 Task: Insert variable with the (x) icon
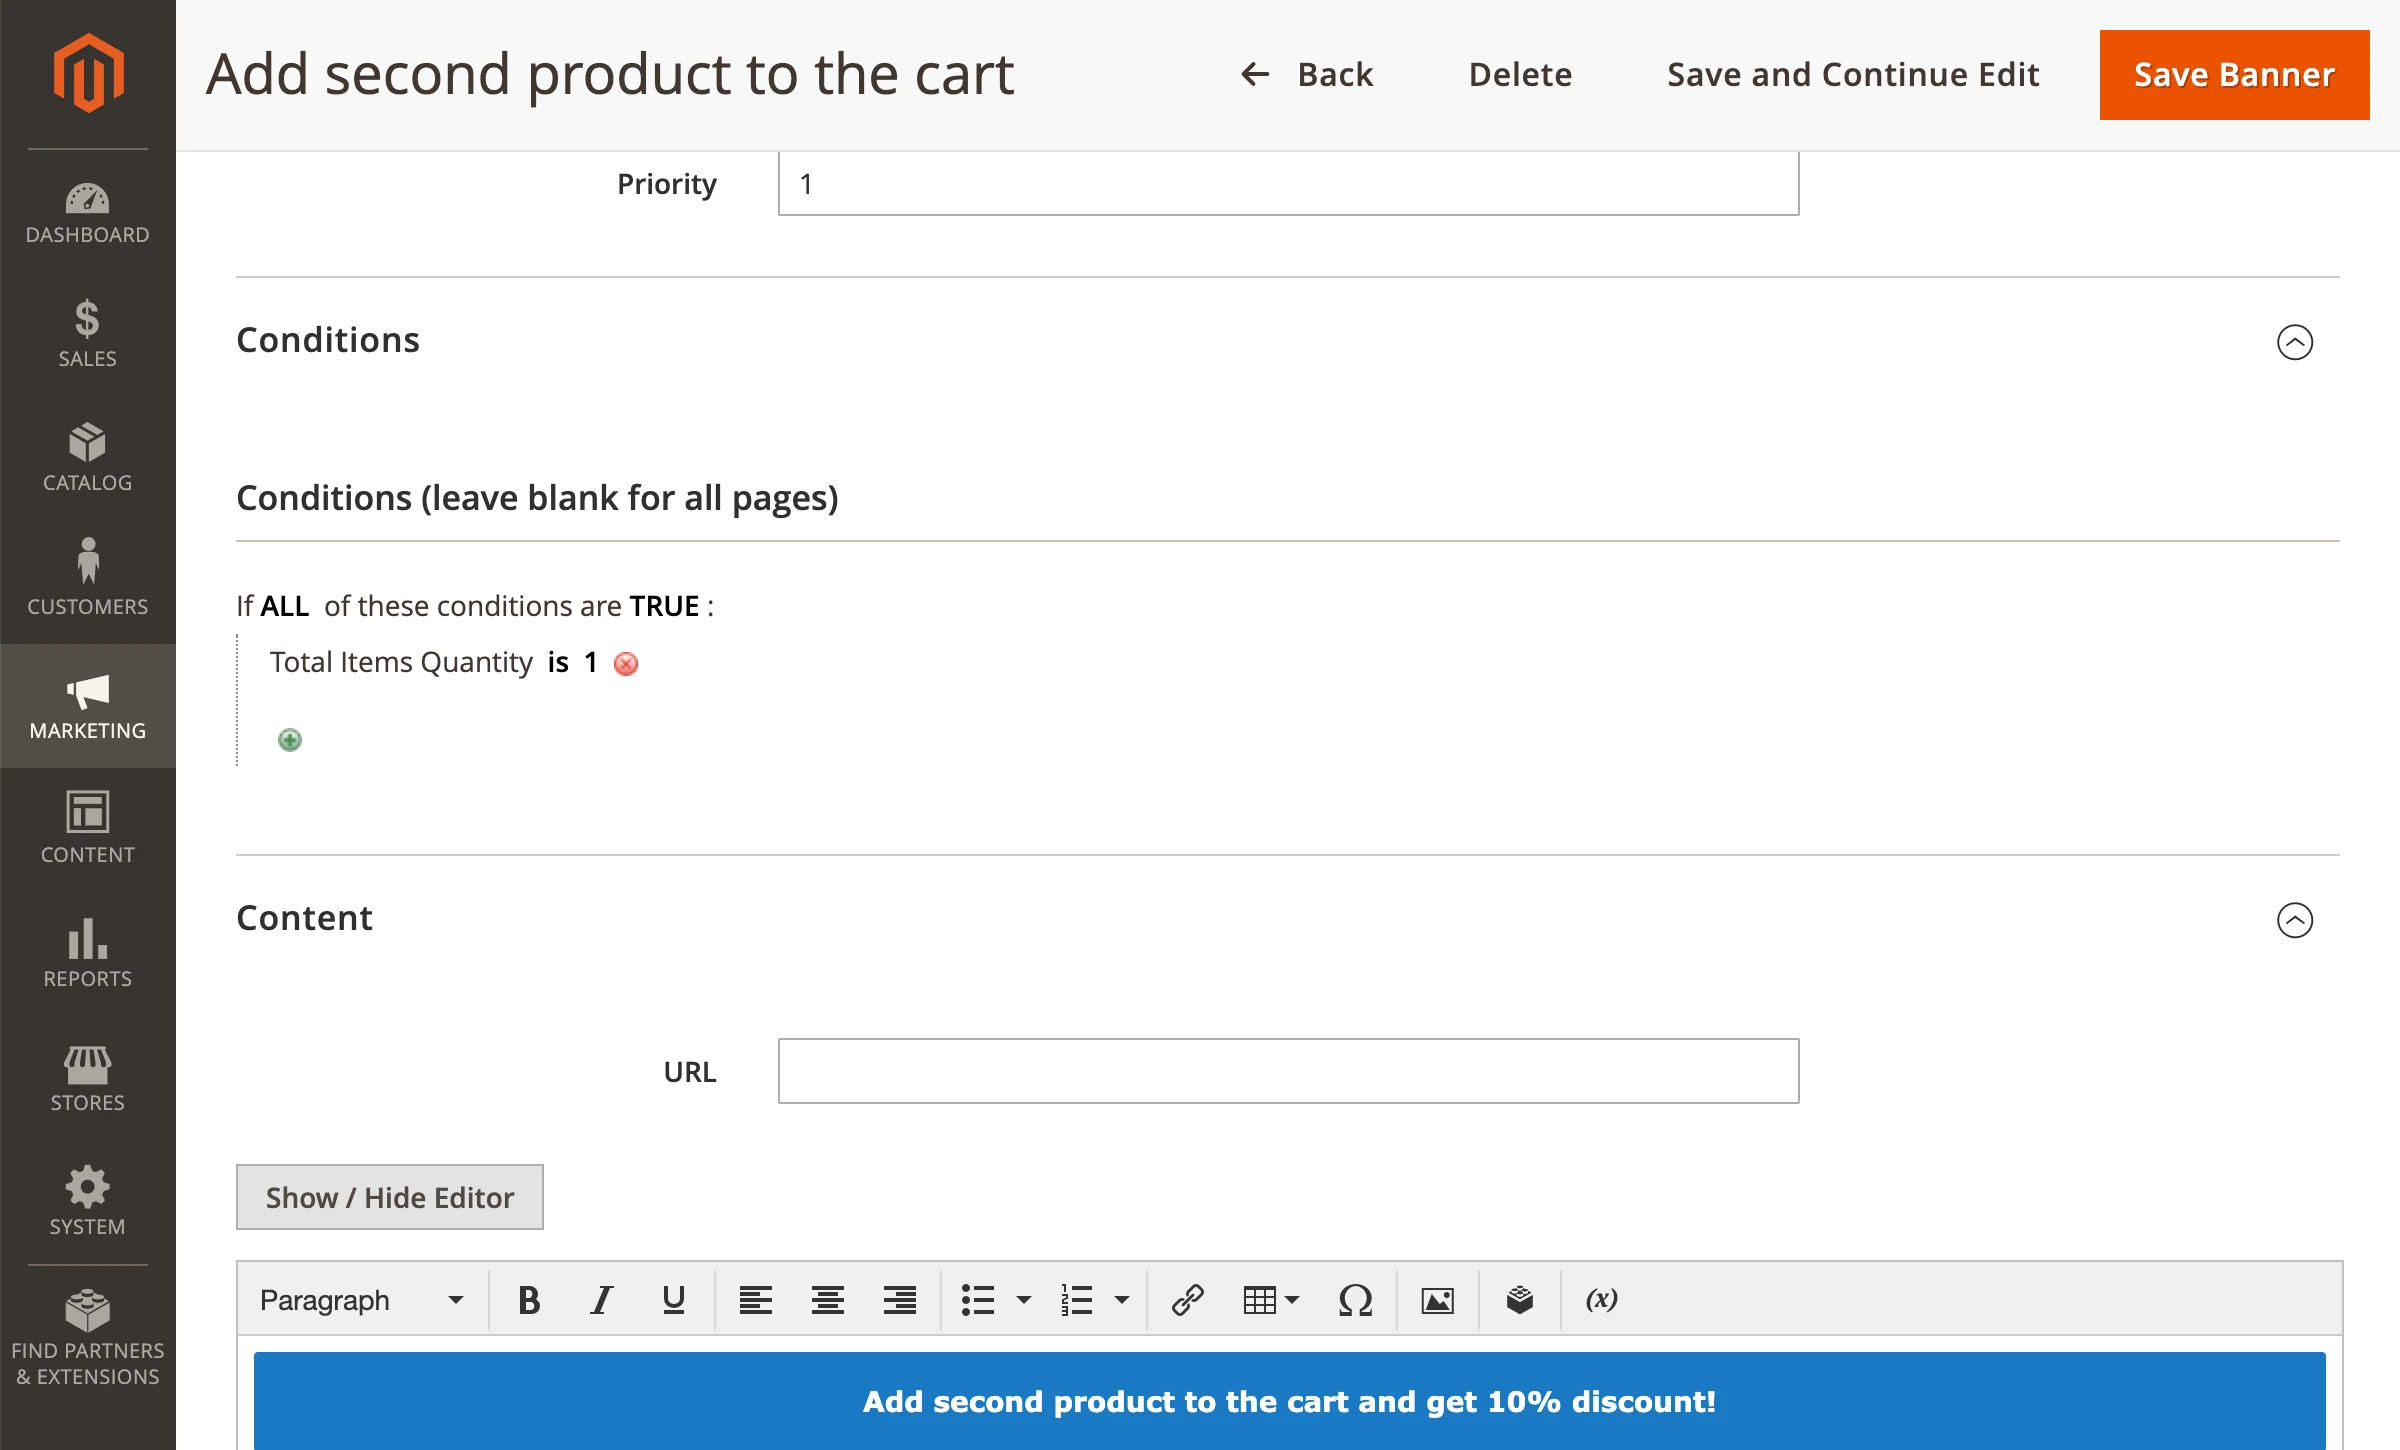coord(1601,1300)
